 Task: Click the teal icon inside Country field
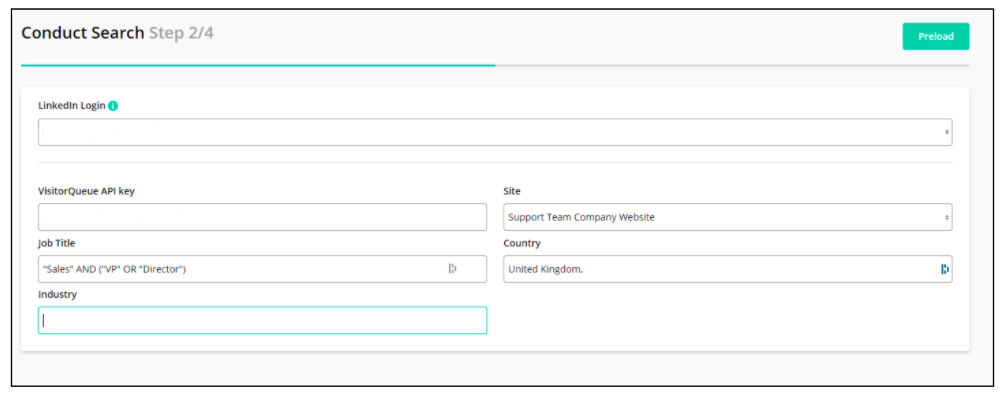click(x=944, y=269)
